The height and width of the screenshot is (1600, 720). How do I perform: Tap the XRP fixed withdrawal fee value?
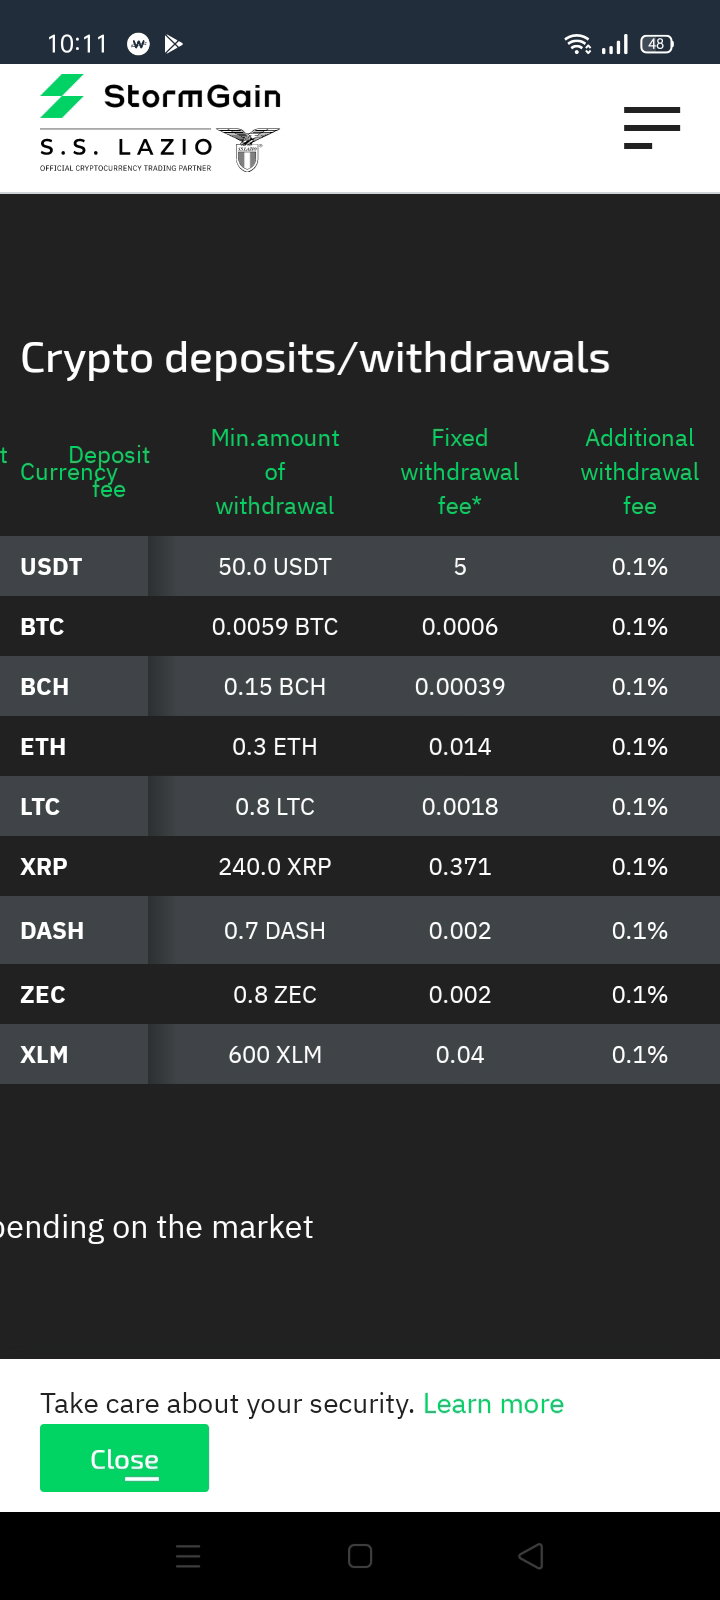click(460, 866)
